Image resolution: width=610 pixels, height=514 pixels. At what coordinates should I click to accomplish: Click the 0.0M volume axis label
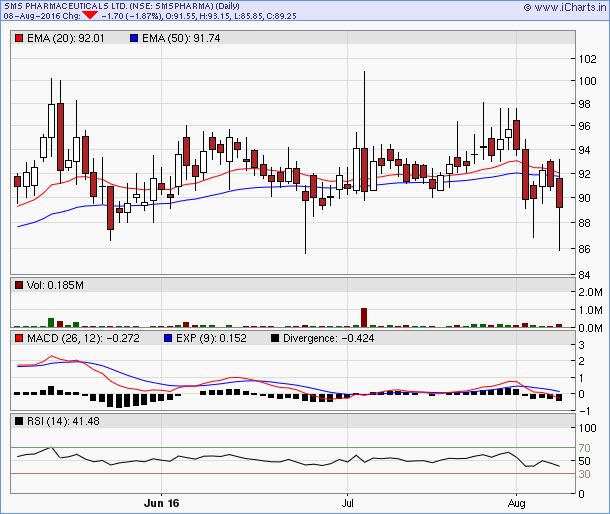591,328
